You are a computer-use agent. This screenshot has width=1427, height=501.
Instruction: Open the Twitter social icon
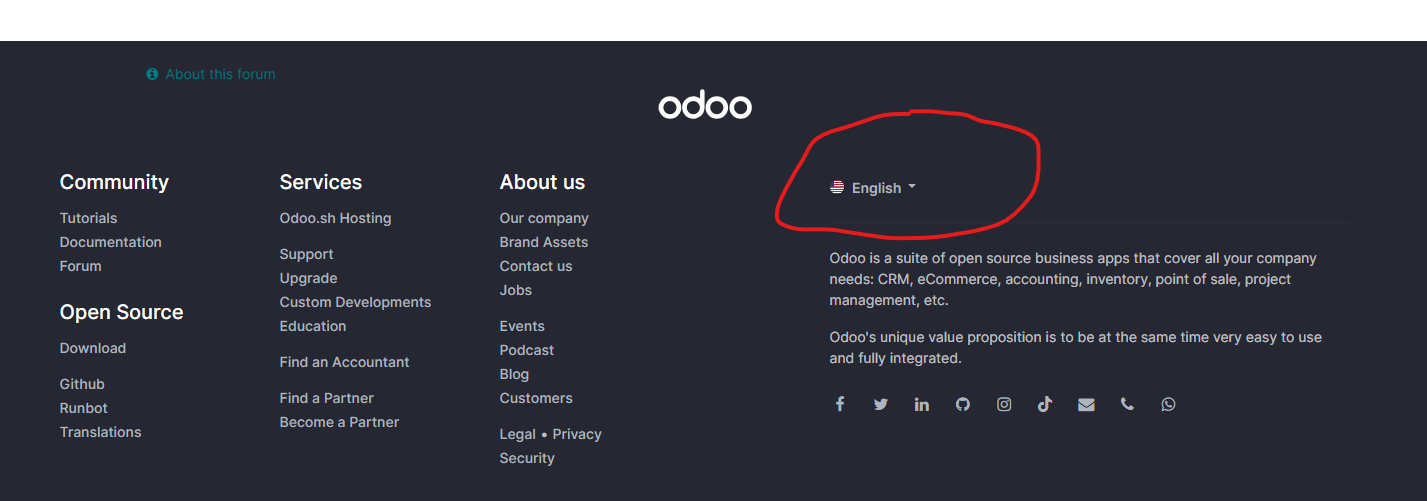[x=881, y=404]
